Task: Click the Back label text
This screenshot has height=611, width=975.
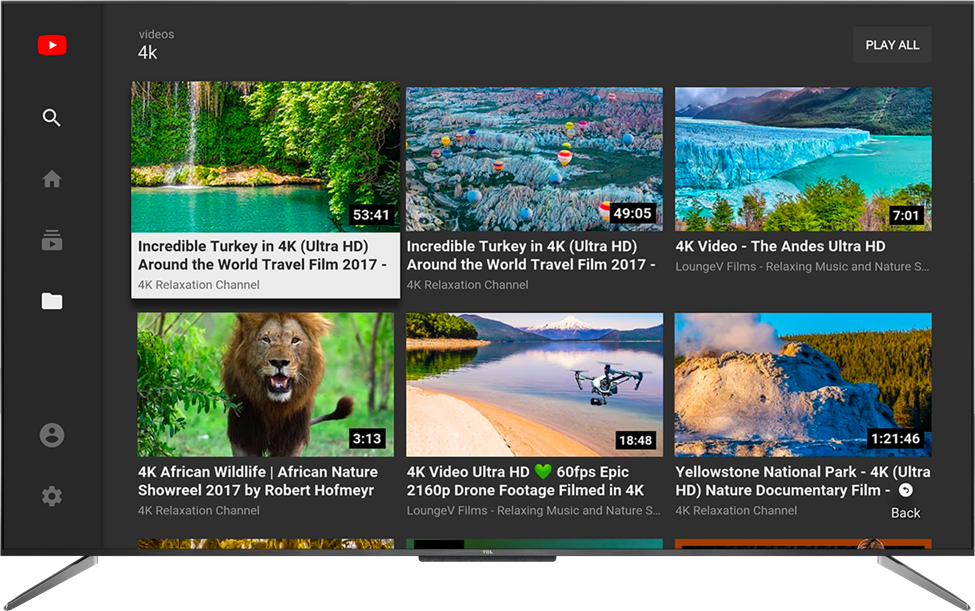Action: pyautogui.click(x=905, y=513)
